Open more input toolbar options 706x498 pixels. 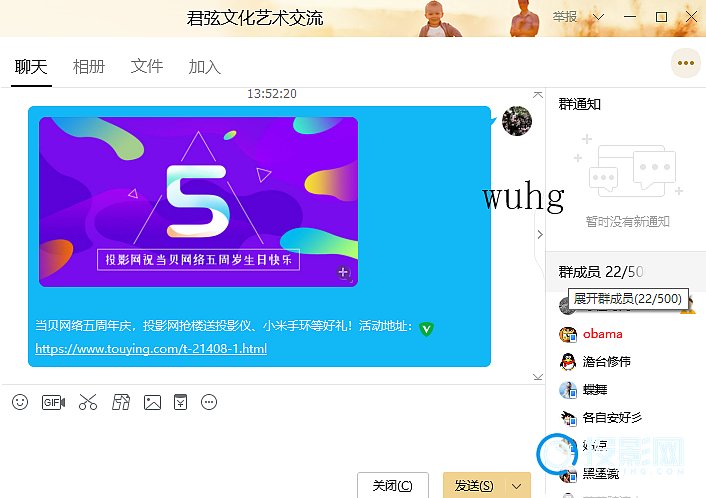pyautogui.click(x=209, y=402)
